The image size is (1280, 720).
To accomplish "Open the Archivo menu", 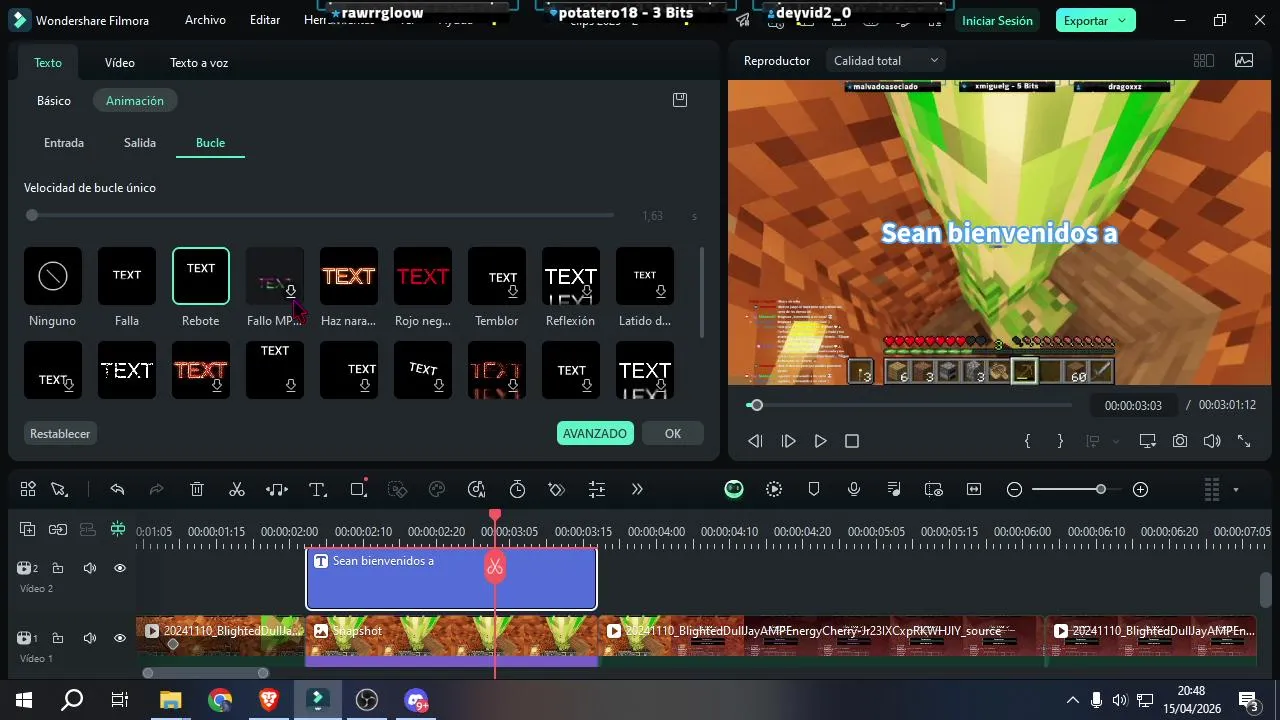I will click(x=205, y=20).
